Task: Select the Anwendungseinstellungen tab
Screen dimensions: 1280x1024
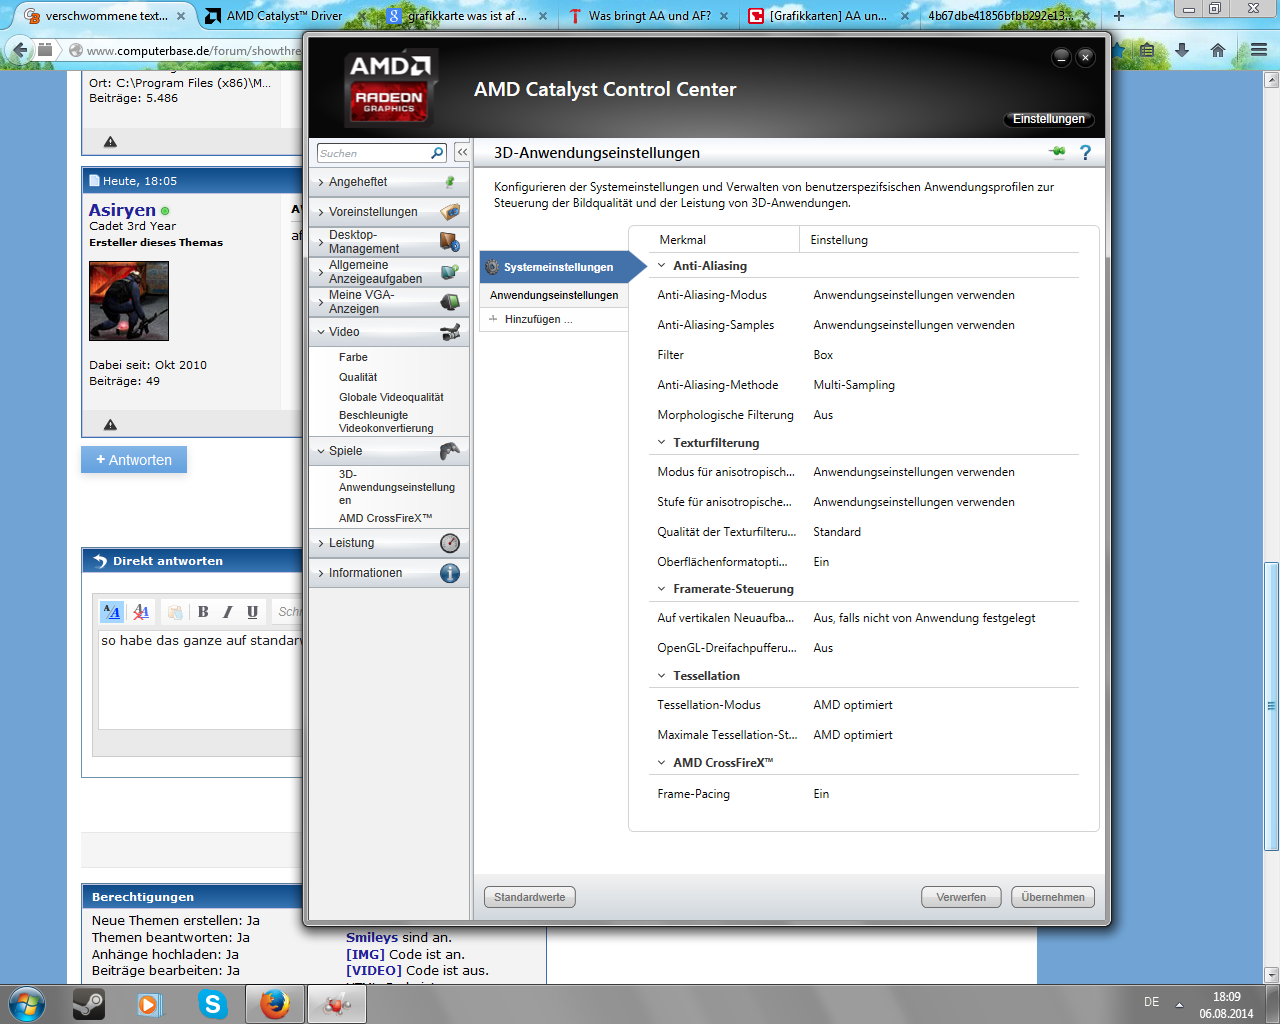Action: 554,295
